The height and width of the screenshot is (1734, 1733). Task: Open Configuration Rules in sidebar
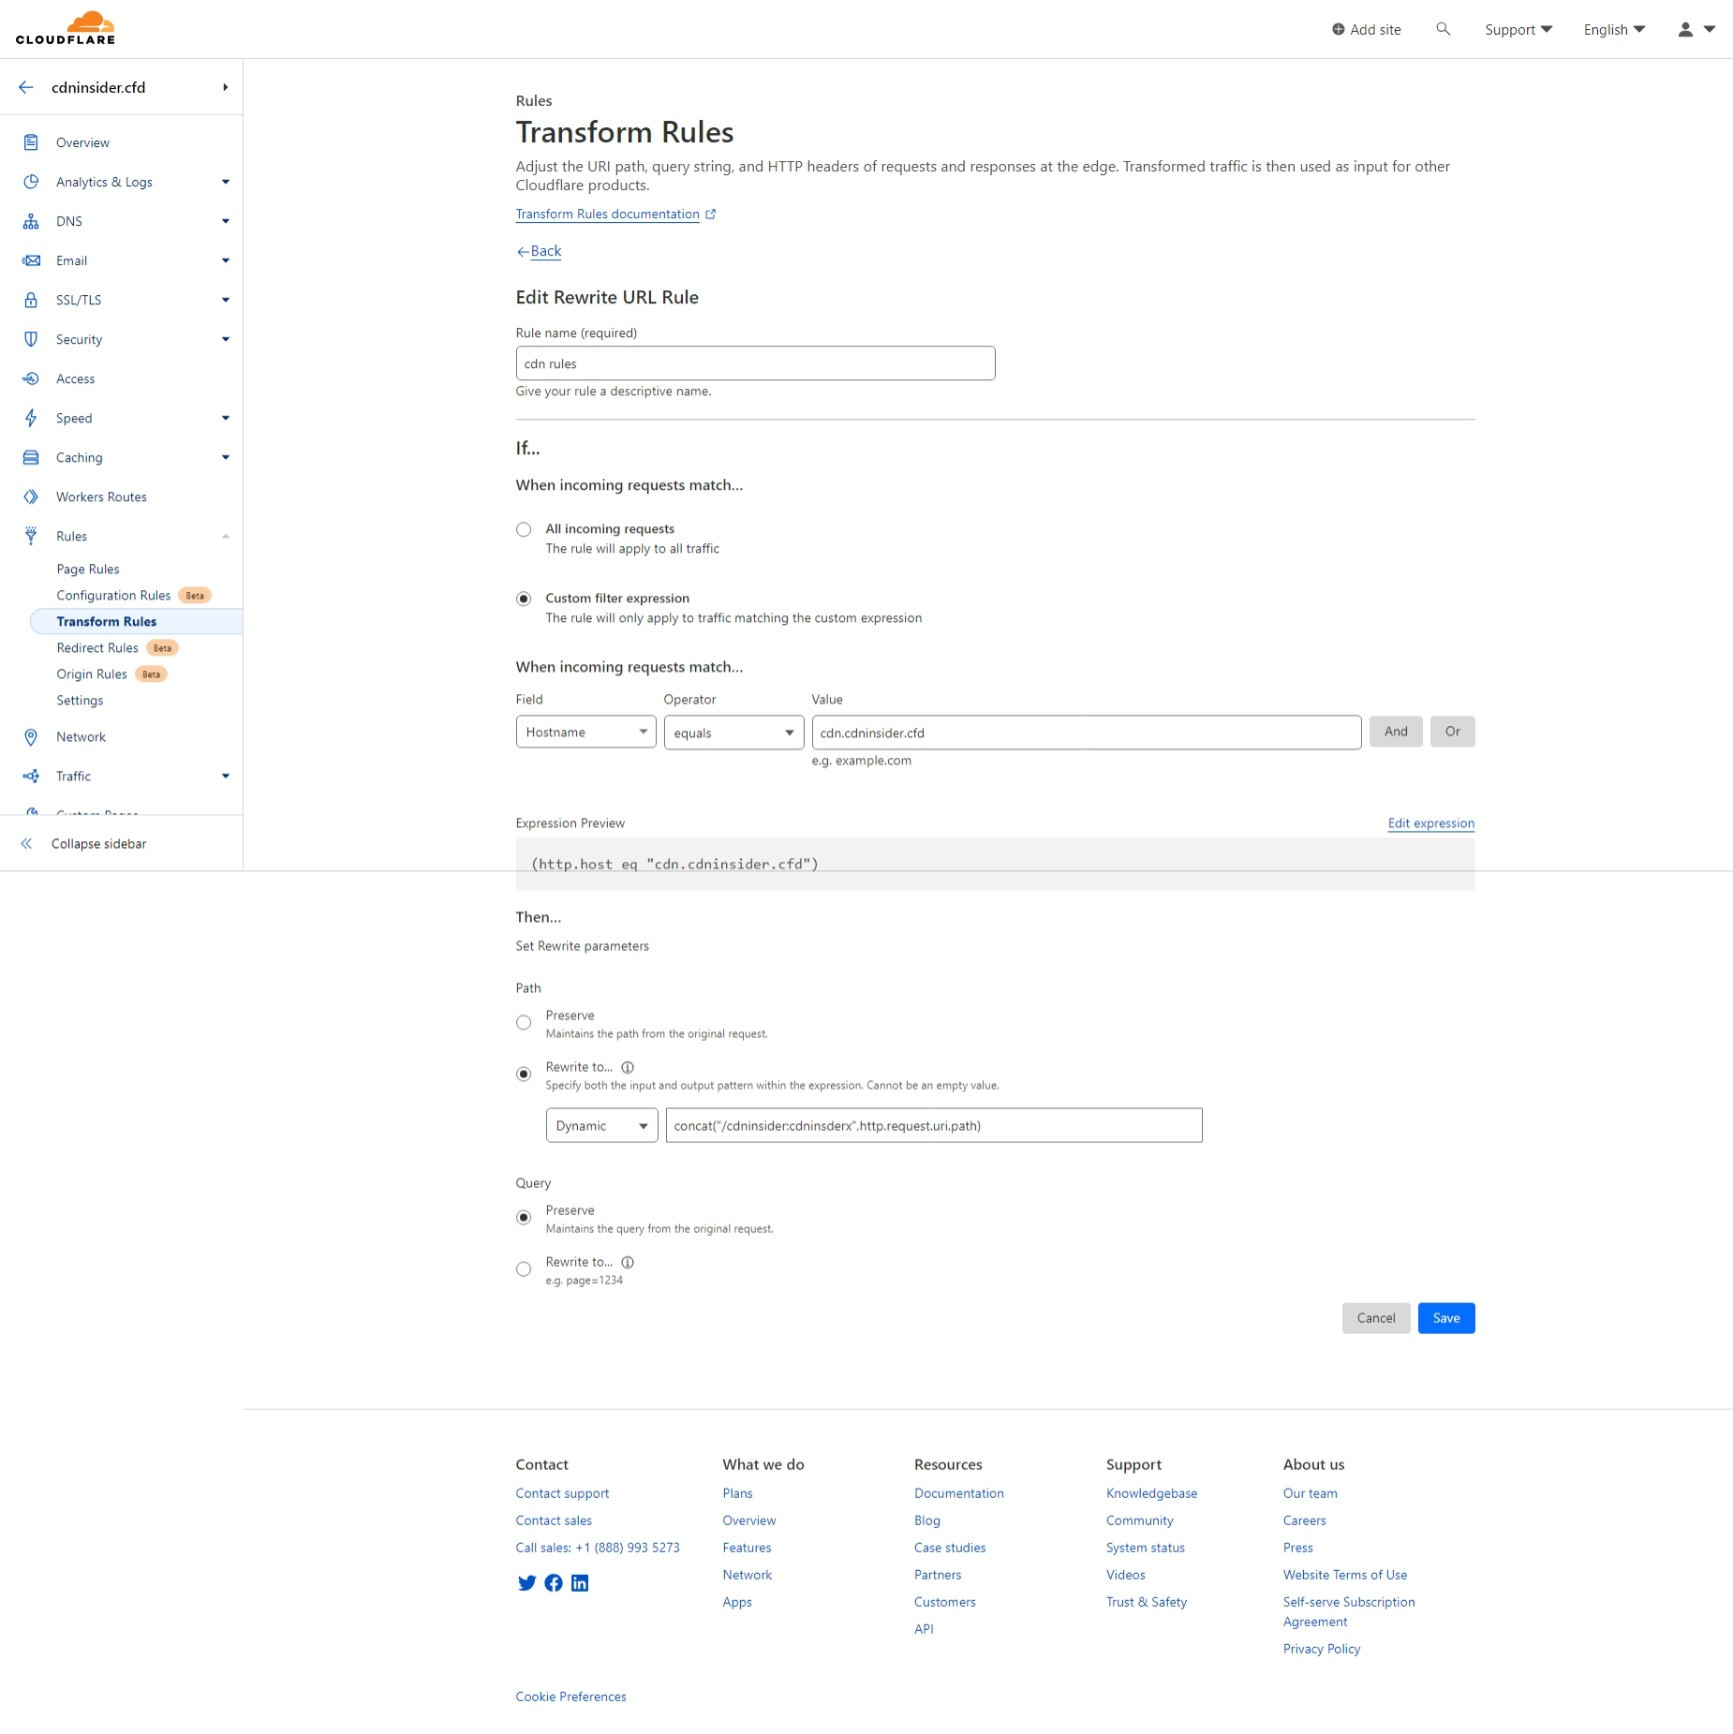tap(114, 595)
